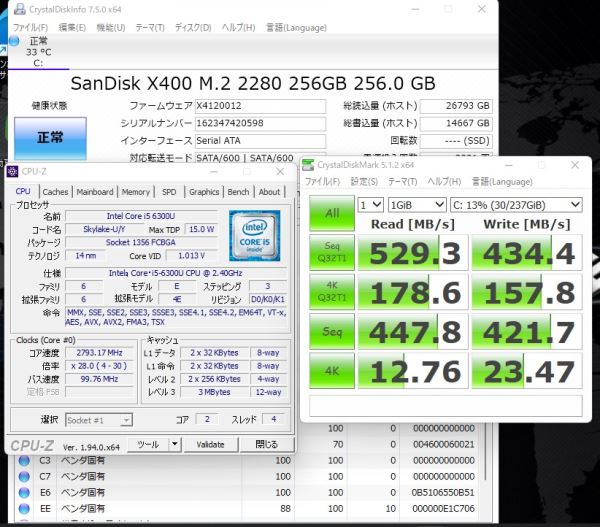Switch to the About tab in CPU-Z
The image size is (600, 527).
pyautogui.click(x=269, y=192)
